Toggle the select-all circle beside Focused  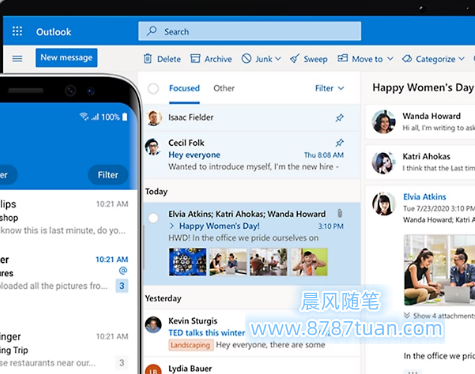(153, 88)
